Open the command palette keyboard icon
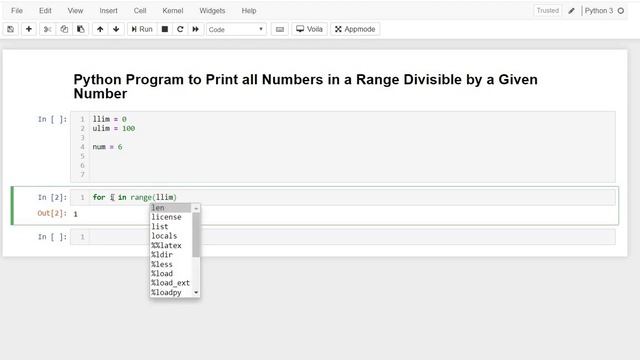 (x=280, y=29)
